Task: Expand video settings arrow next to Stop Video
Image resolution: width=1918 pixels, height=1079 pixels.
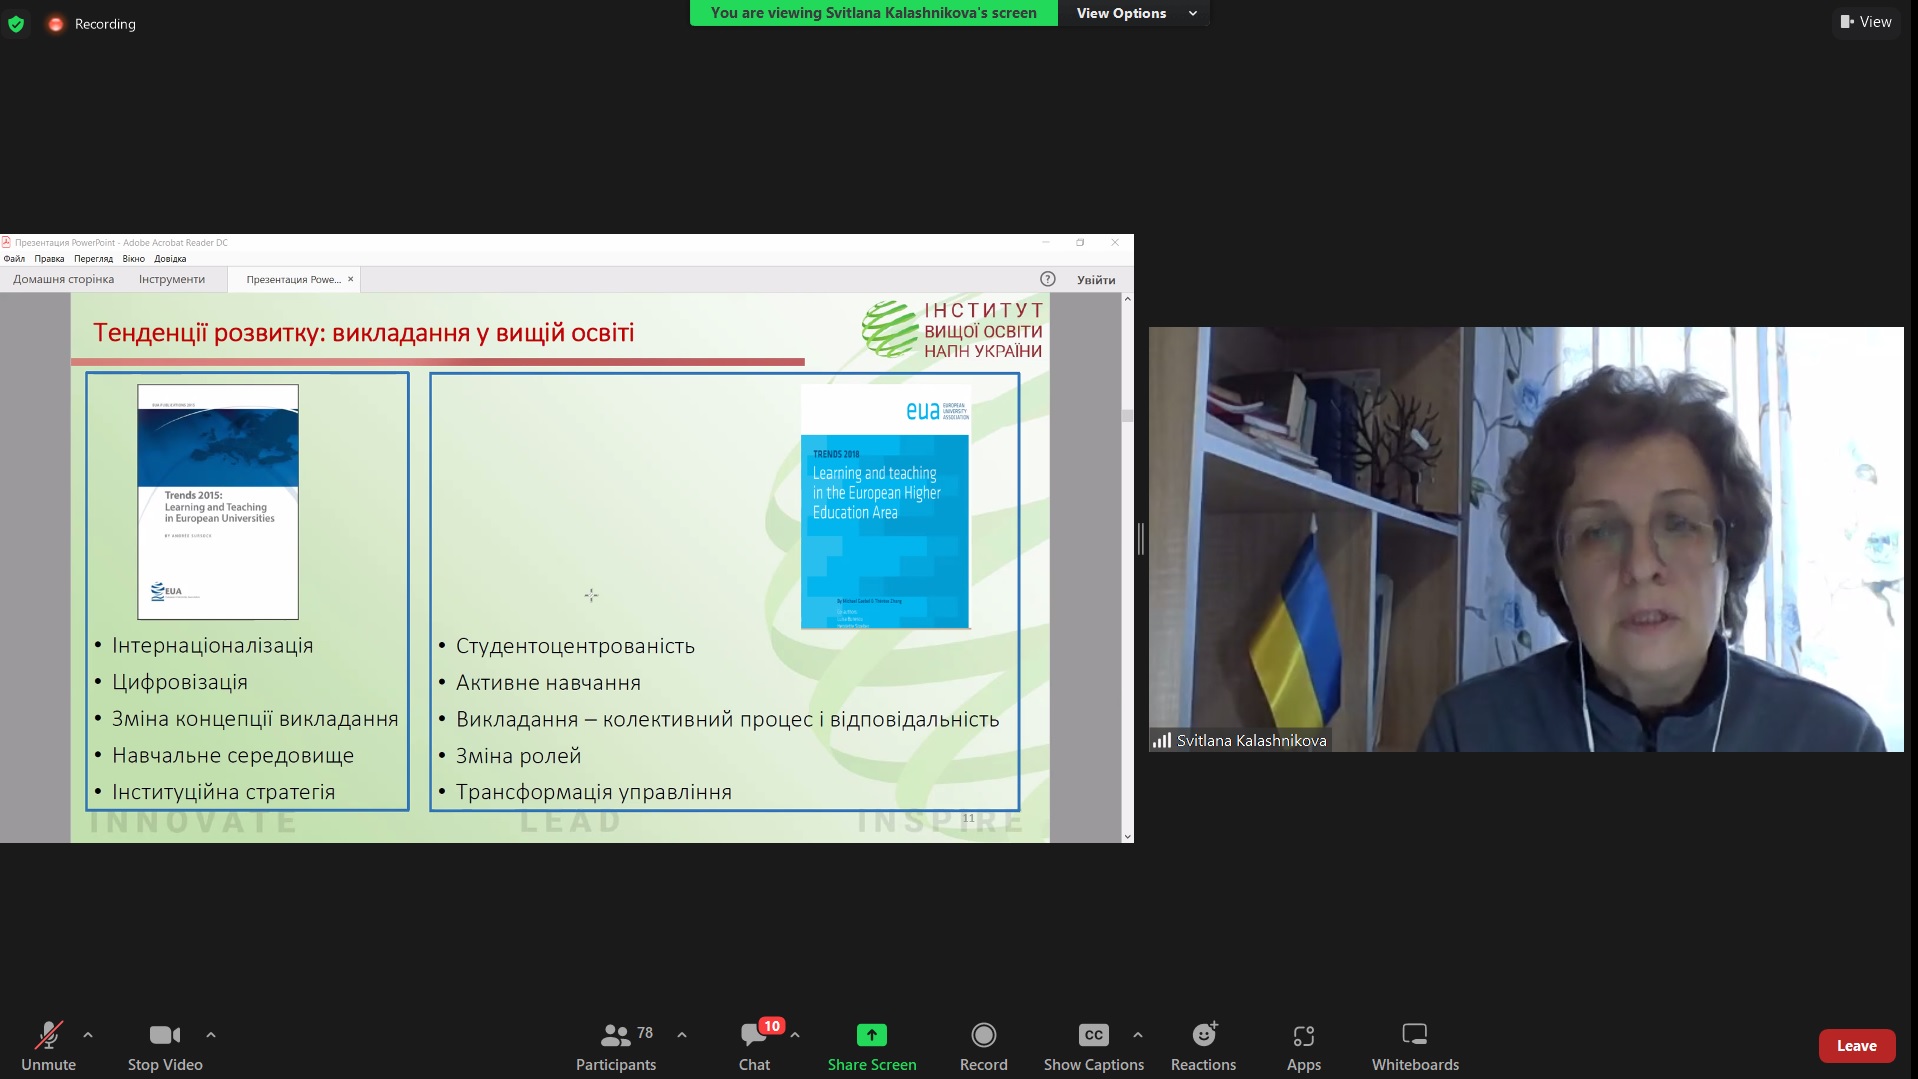Action: [x=211, y=1035]
